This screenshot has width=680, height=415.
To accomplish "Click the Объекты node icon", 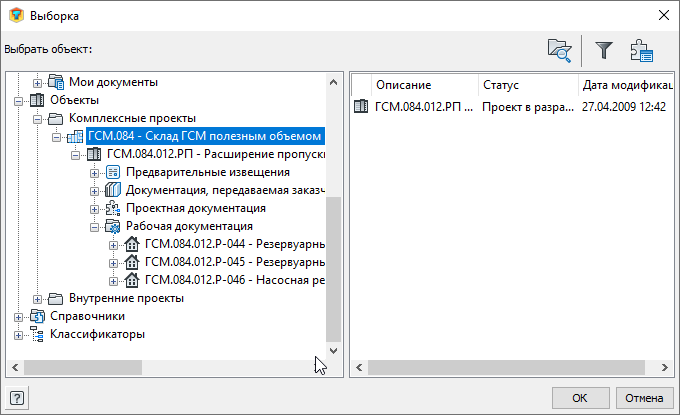I will 37,100.
